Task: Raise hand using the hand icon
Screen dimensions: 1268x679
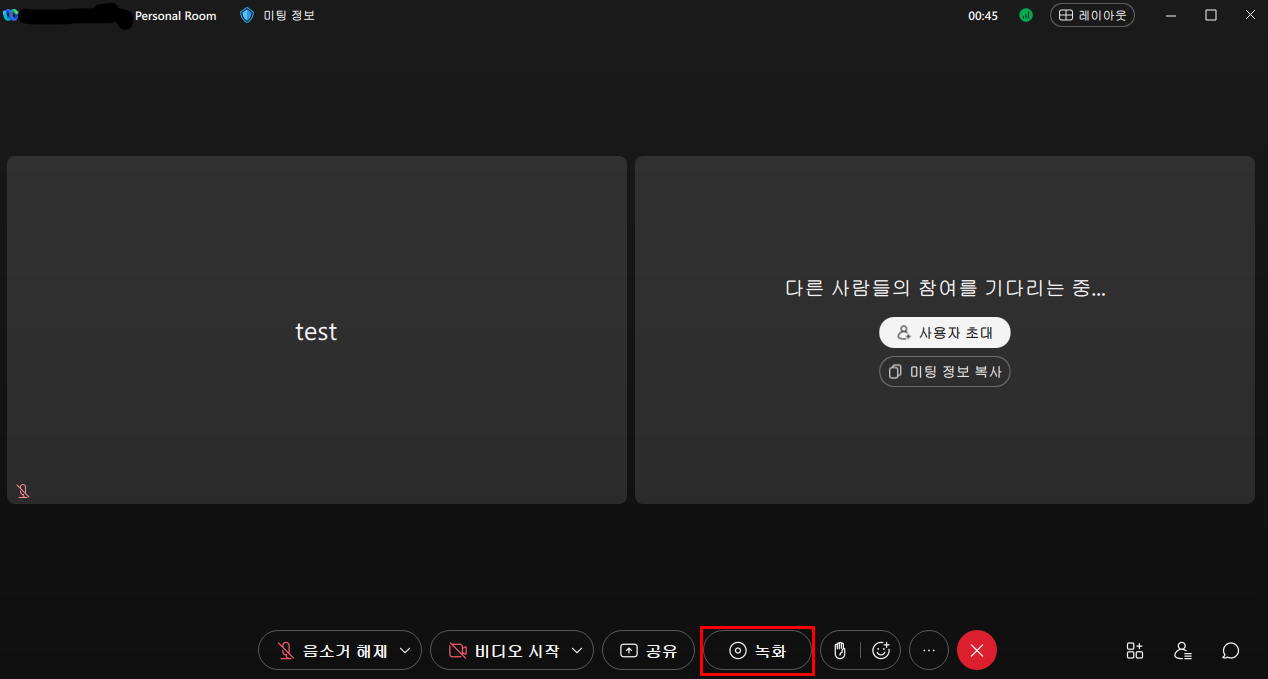Action: [840, 650]
